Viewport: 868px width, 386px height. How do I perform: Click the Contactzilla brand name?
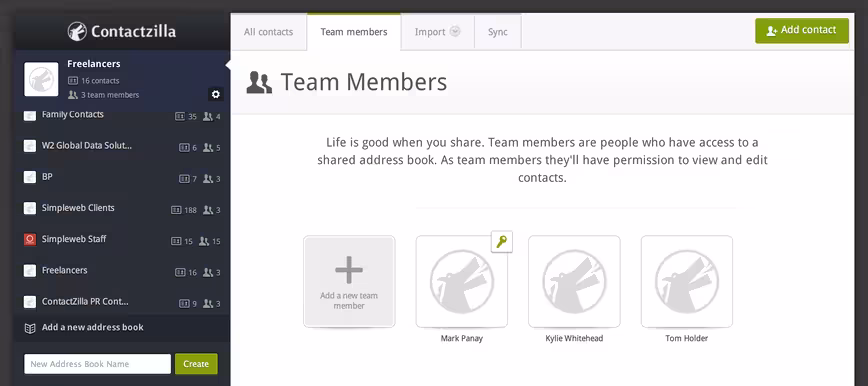tap(133, 32)
